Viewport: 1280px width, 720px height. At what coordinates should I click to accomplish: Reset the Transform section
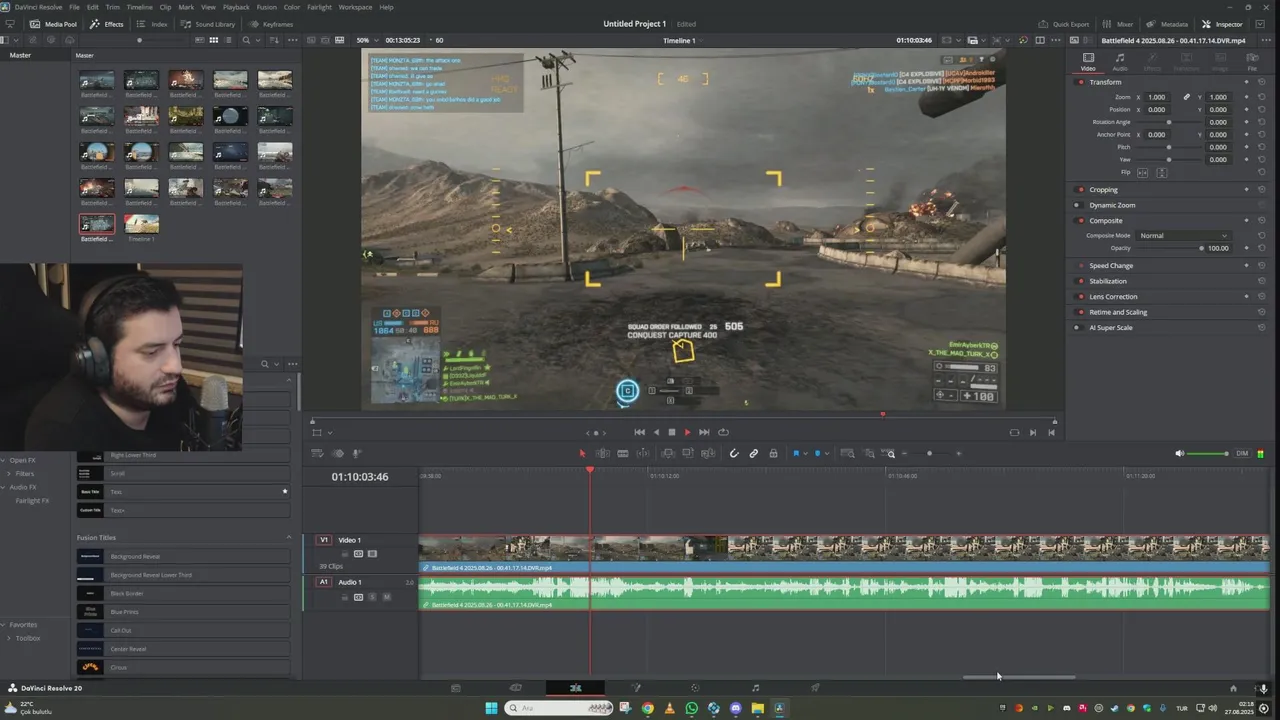pos(1261,82)
